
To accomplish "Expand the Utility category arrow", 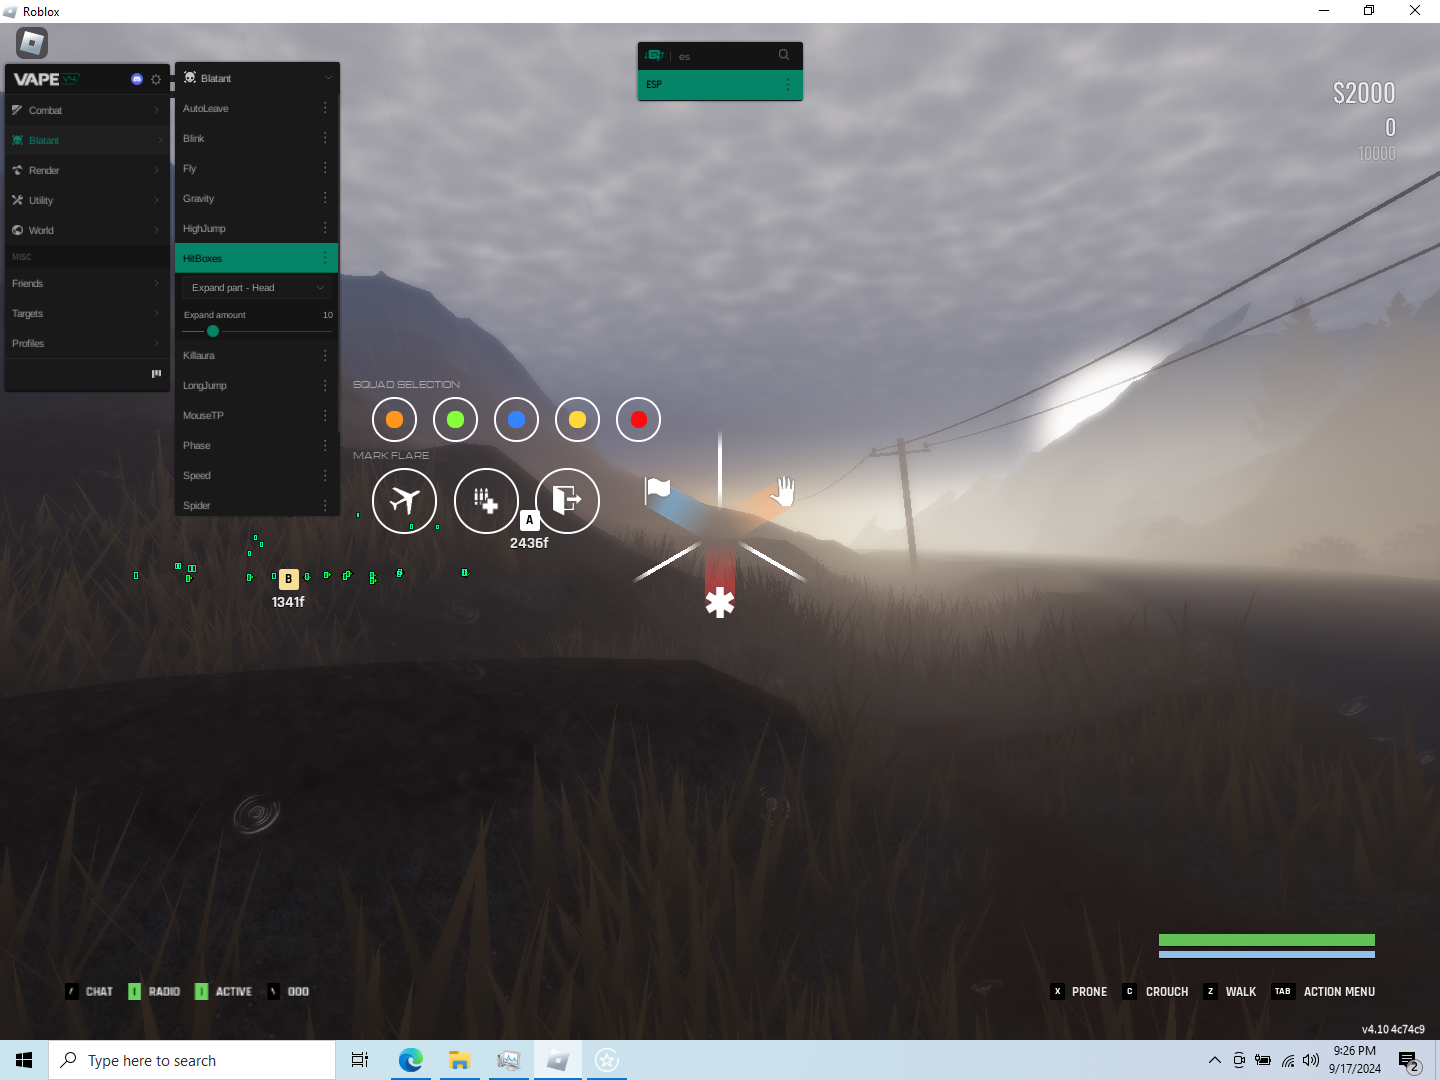I will 157,200.
